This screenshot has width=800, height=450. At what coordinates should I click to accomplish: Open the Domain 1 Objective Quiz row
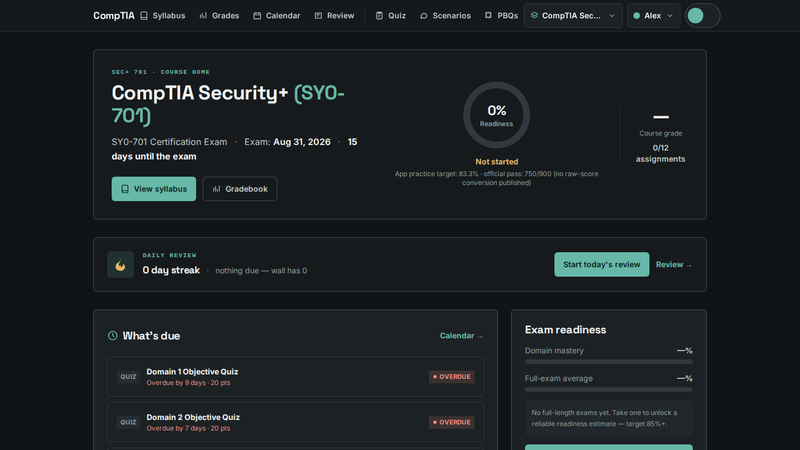295,377
